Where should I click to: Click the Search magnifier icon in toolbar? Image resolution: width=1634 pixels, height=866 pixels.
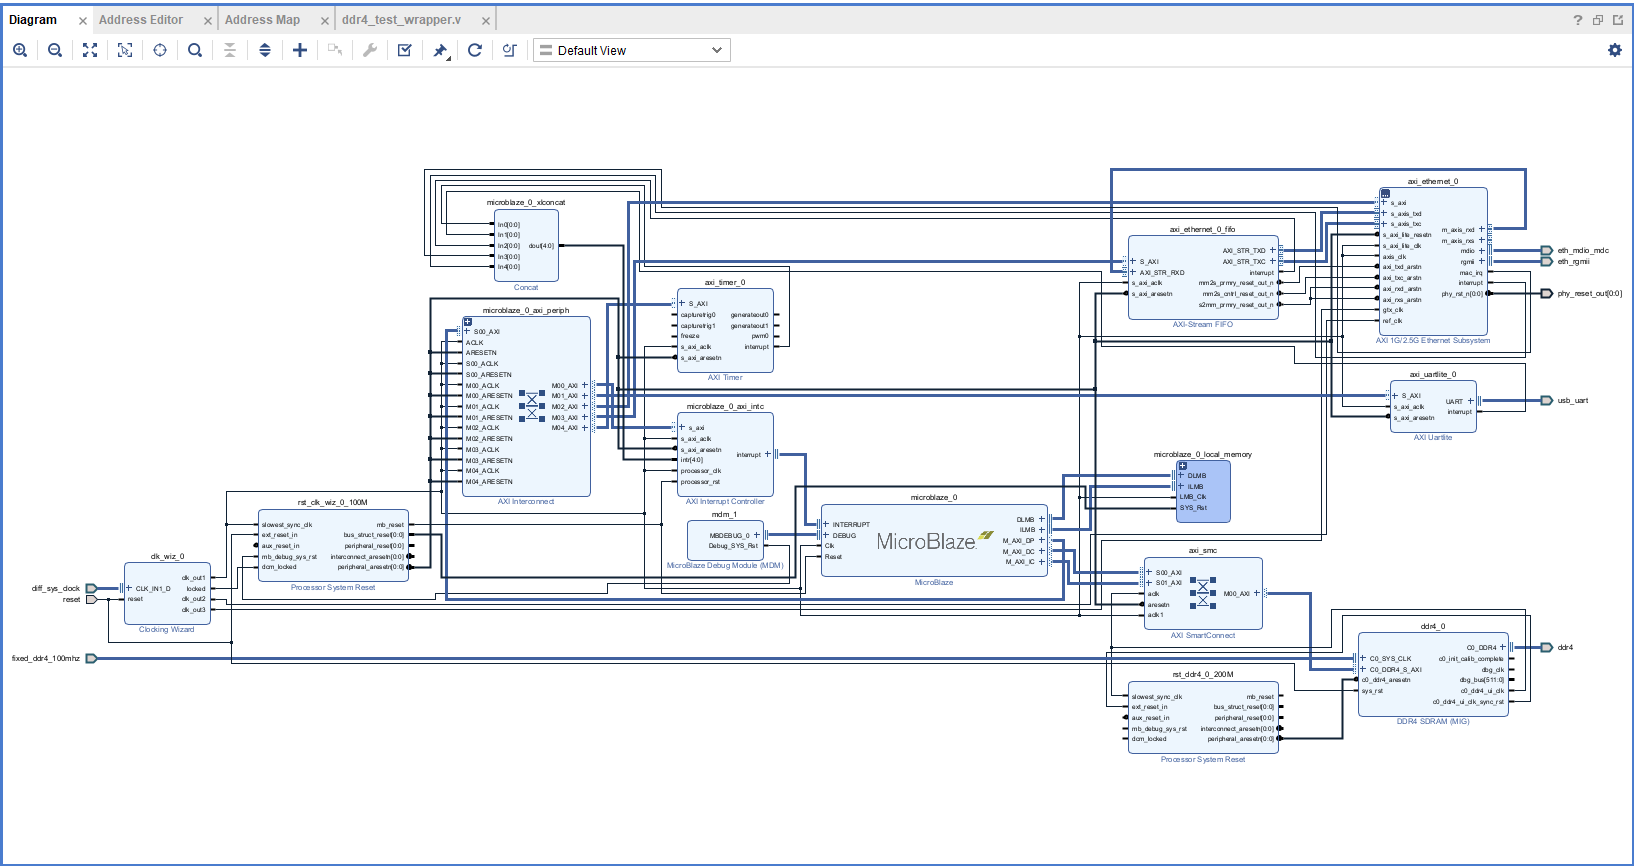195,50
